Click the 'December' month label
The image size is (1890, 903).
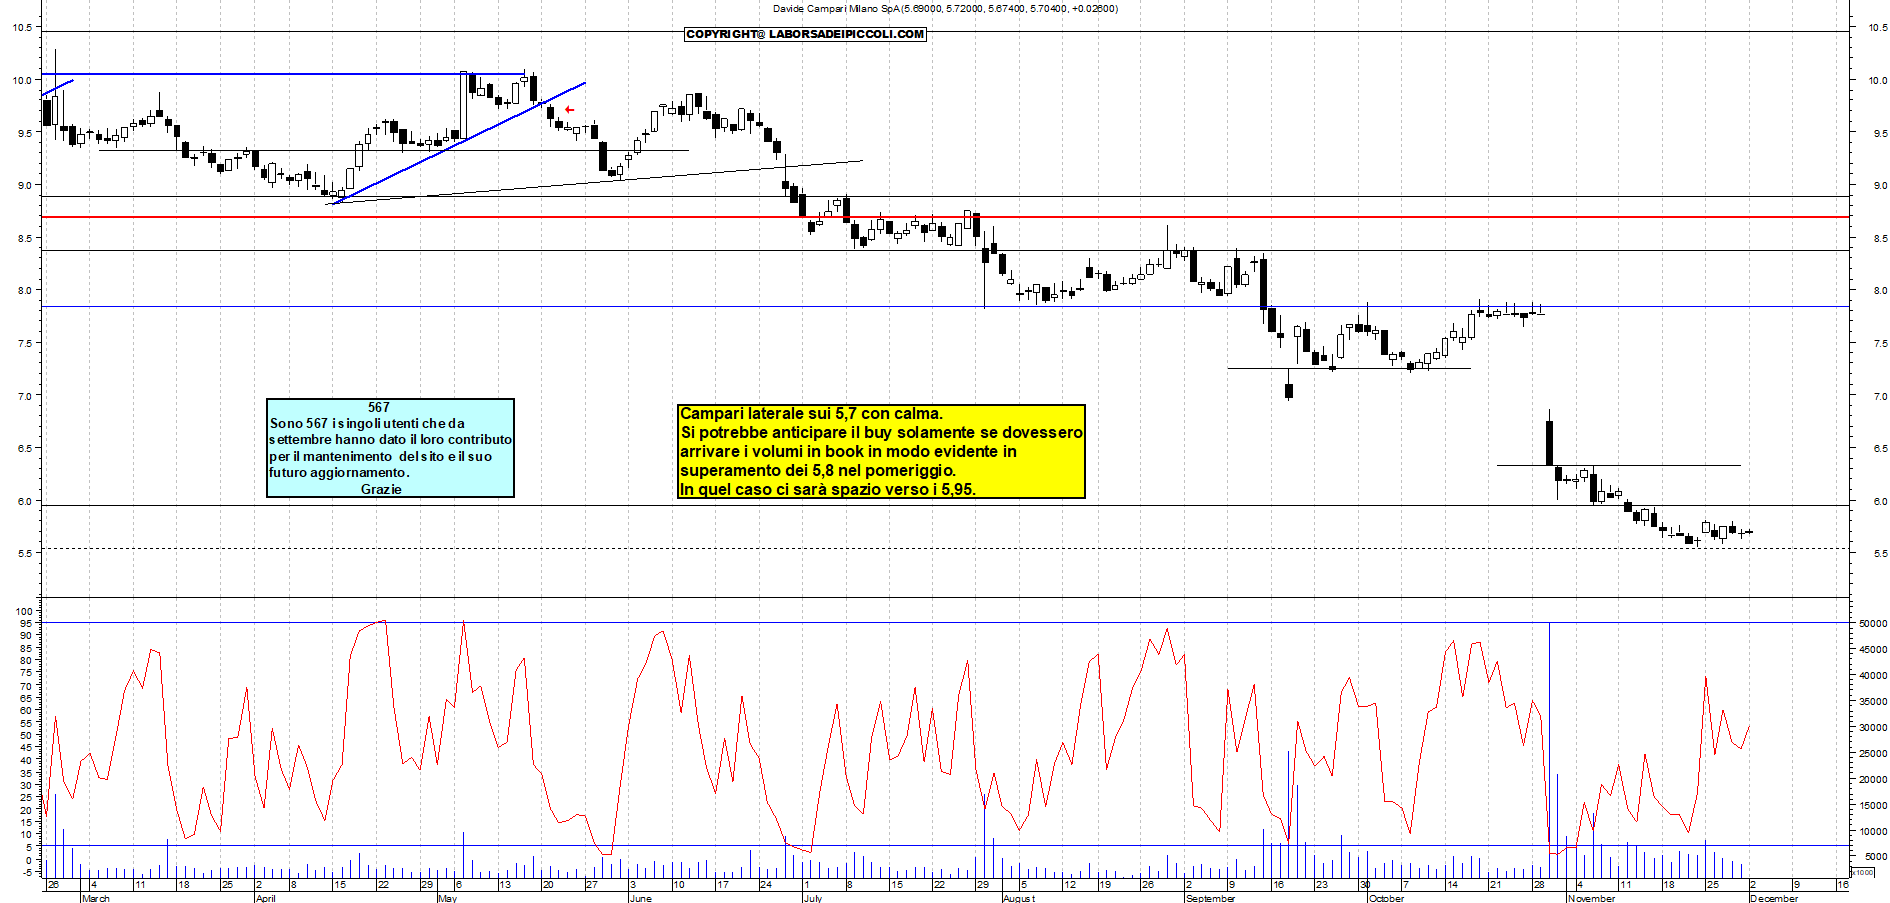[1773, 898]
